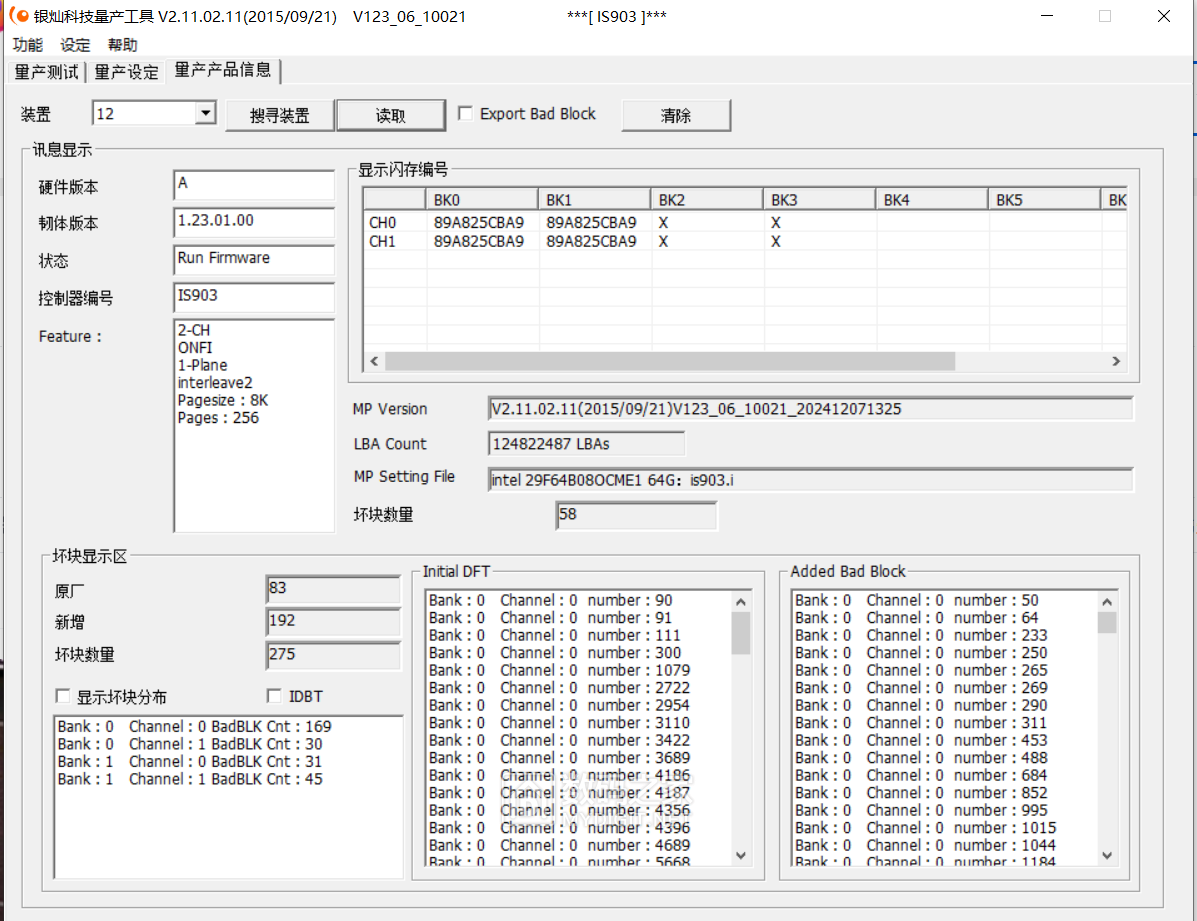Screen dimensions: 1197x921
Task: Toggle the 显示坏块分布 checkbox
Action: pyautogui.click(x=63, y=696)
